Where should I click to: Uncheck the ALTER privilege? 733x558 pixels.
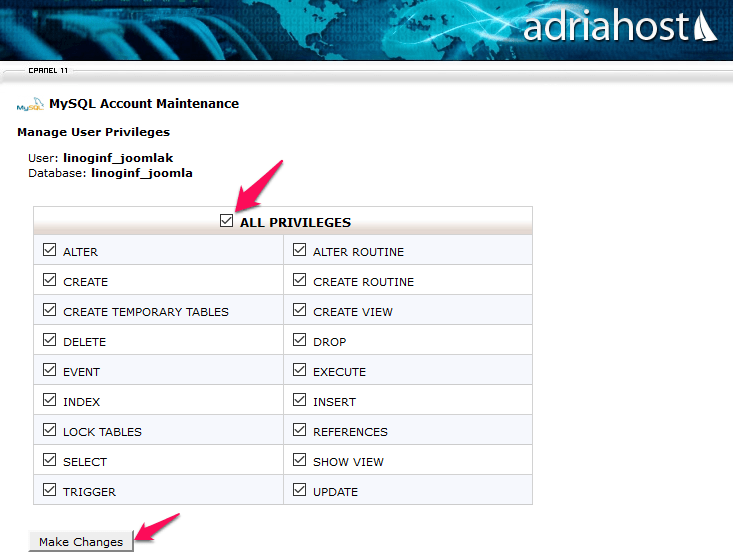(50, 250)
